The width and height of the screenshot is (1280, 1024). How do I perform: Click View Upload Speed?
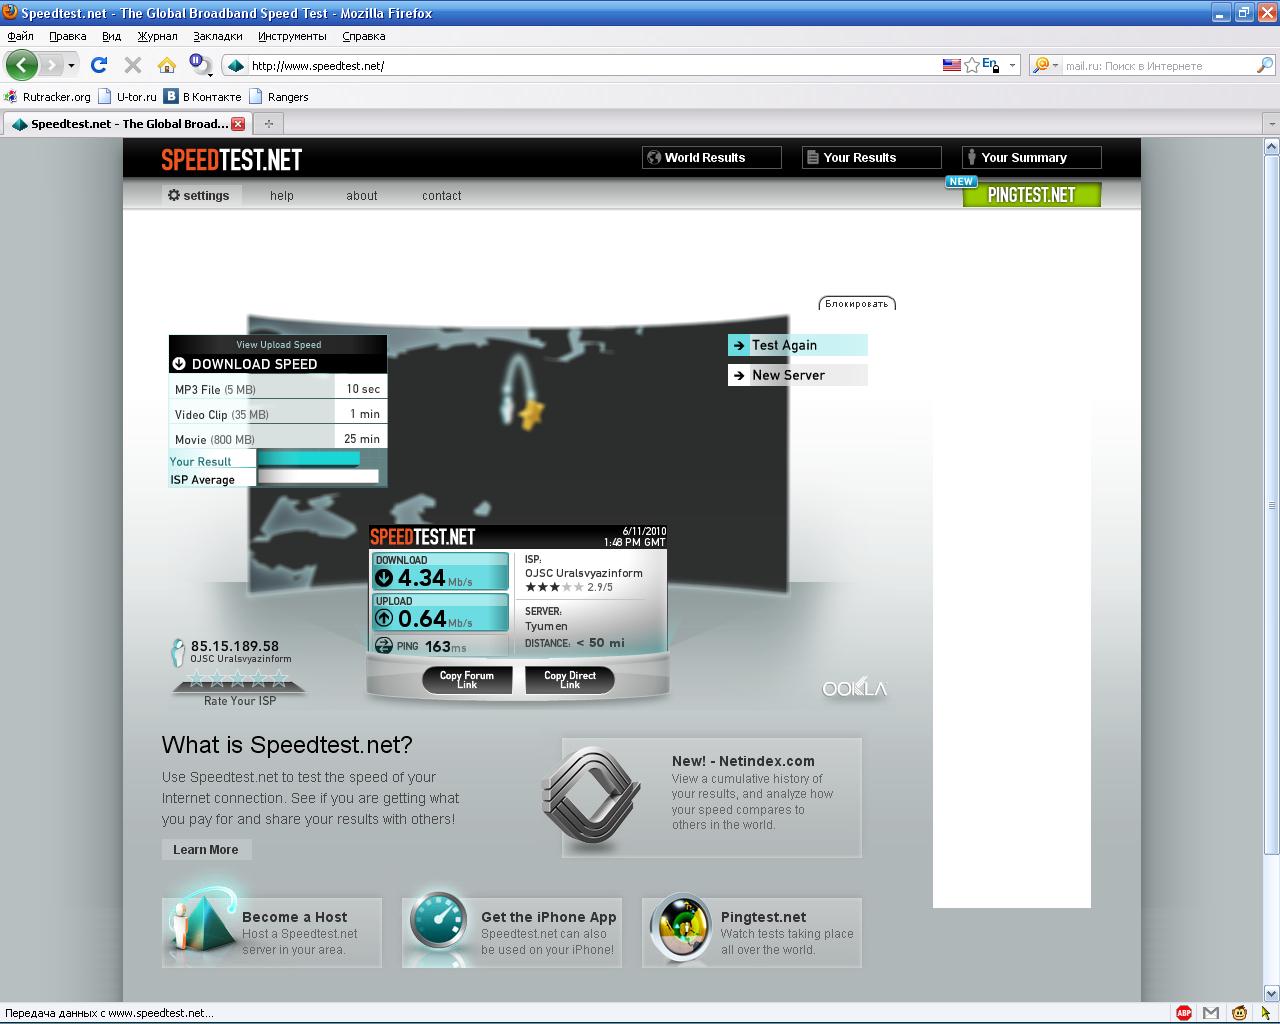click(x=278, y=345)
